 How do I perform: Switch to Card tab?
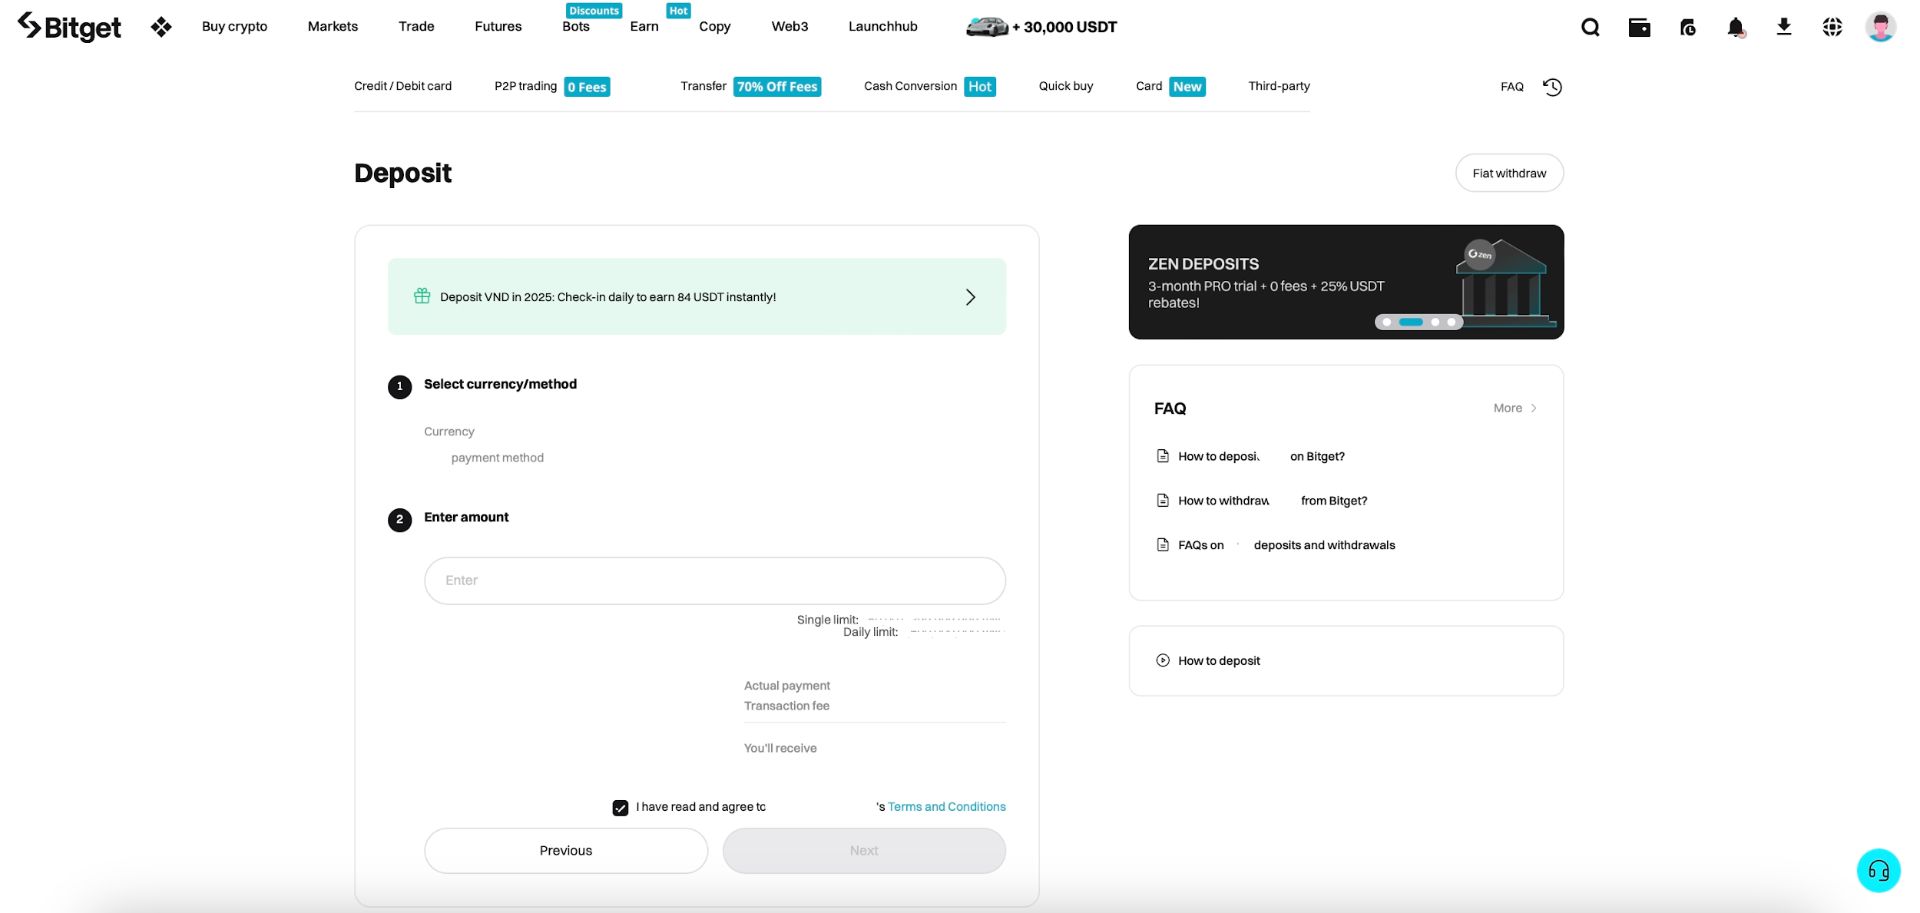coord(1171,86)
